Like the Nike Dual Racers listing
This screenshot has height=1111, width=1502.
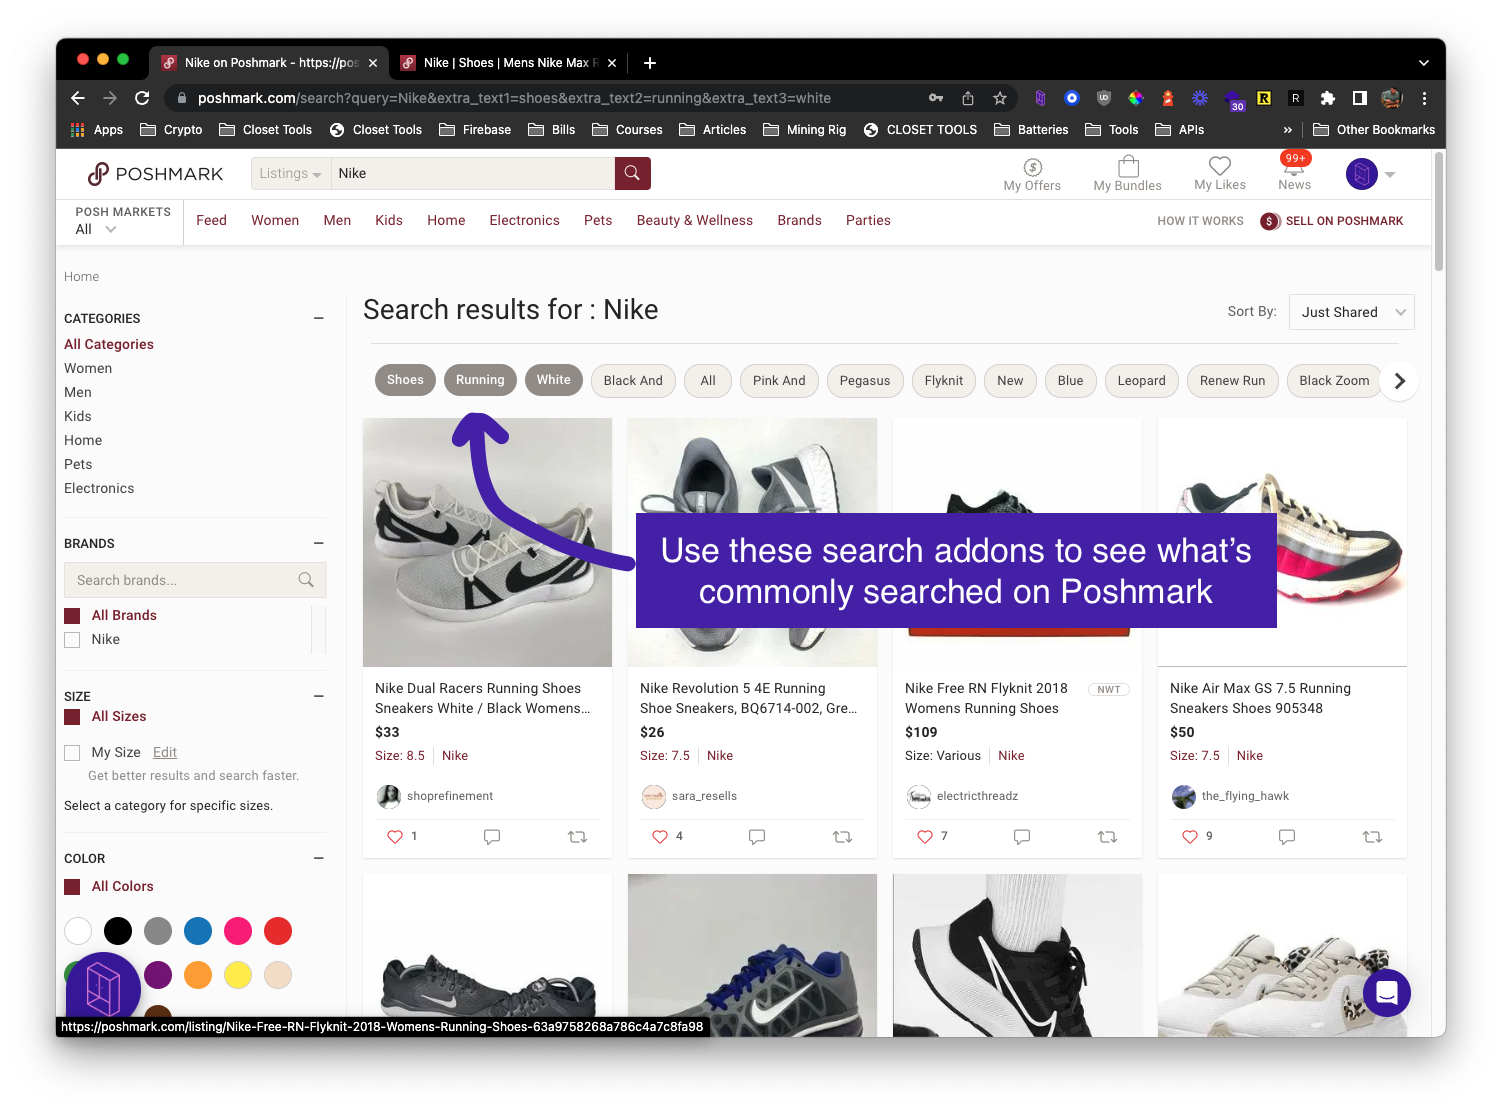(x=395, y=837)
